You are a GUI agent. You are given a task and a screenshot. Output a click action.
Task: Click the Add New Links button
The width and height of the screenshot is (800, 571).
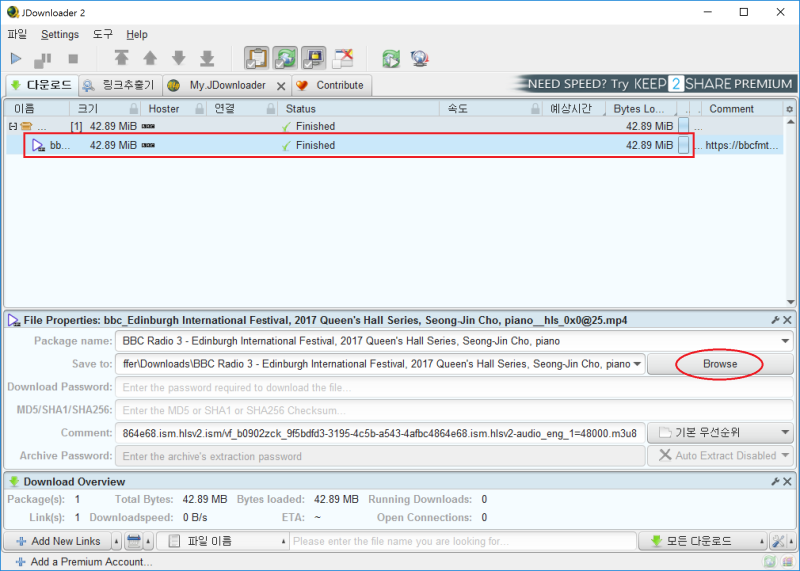tap(57, 541)
